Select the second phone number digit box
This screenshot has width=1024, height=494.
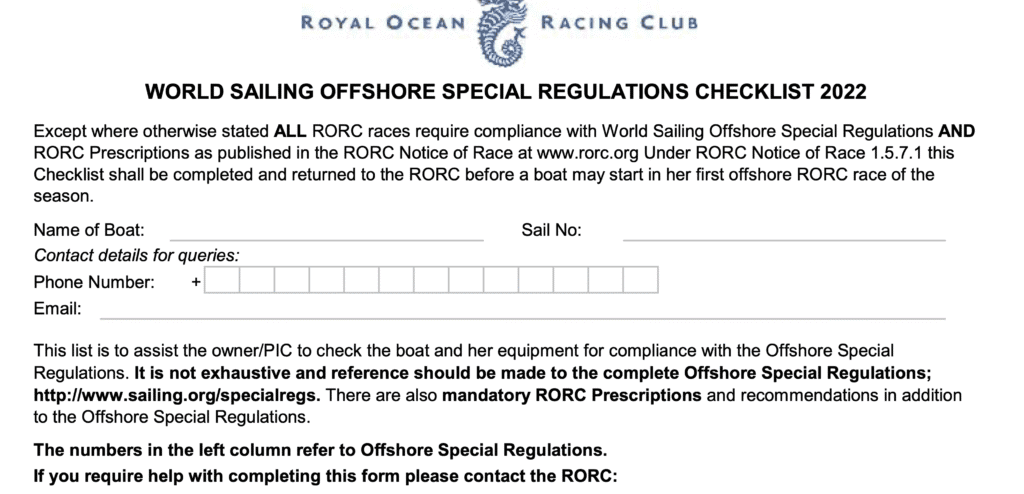click(257, 280)
